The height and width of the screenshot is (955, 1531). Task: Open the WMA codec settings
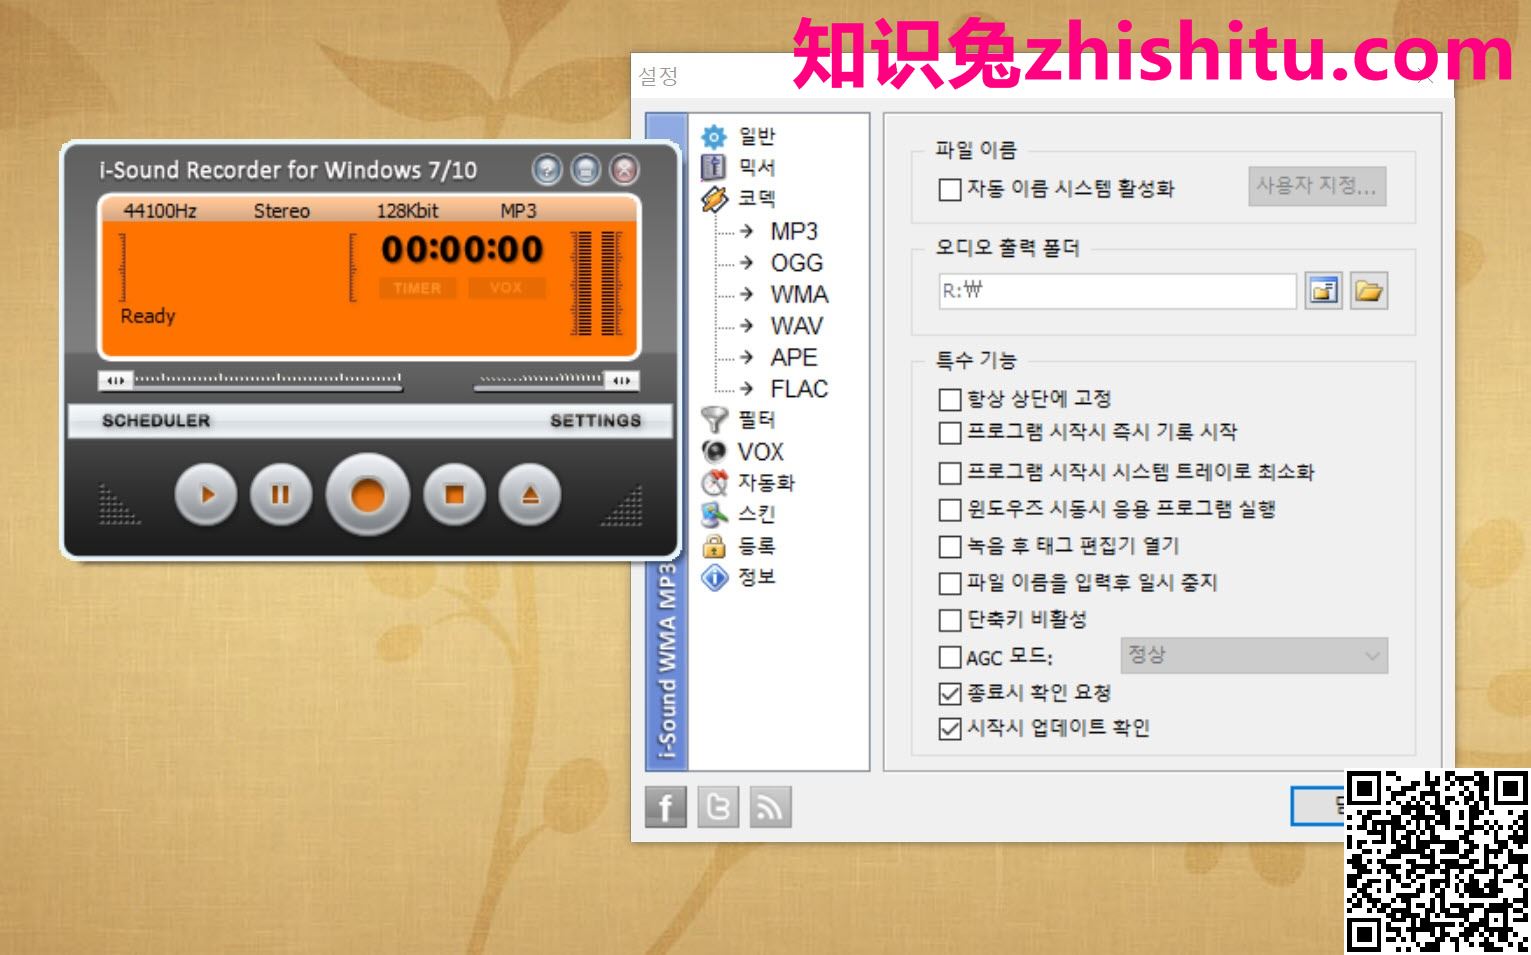coord(799,294)
